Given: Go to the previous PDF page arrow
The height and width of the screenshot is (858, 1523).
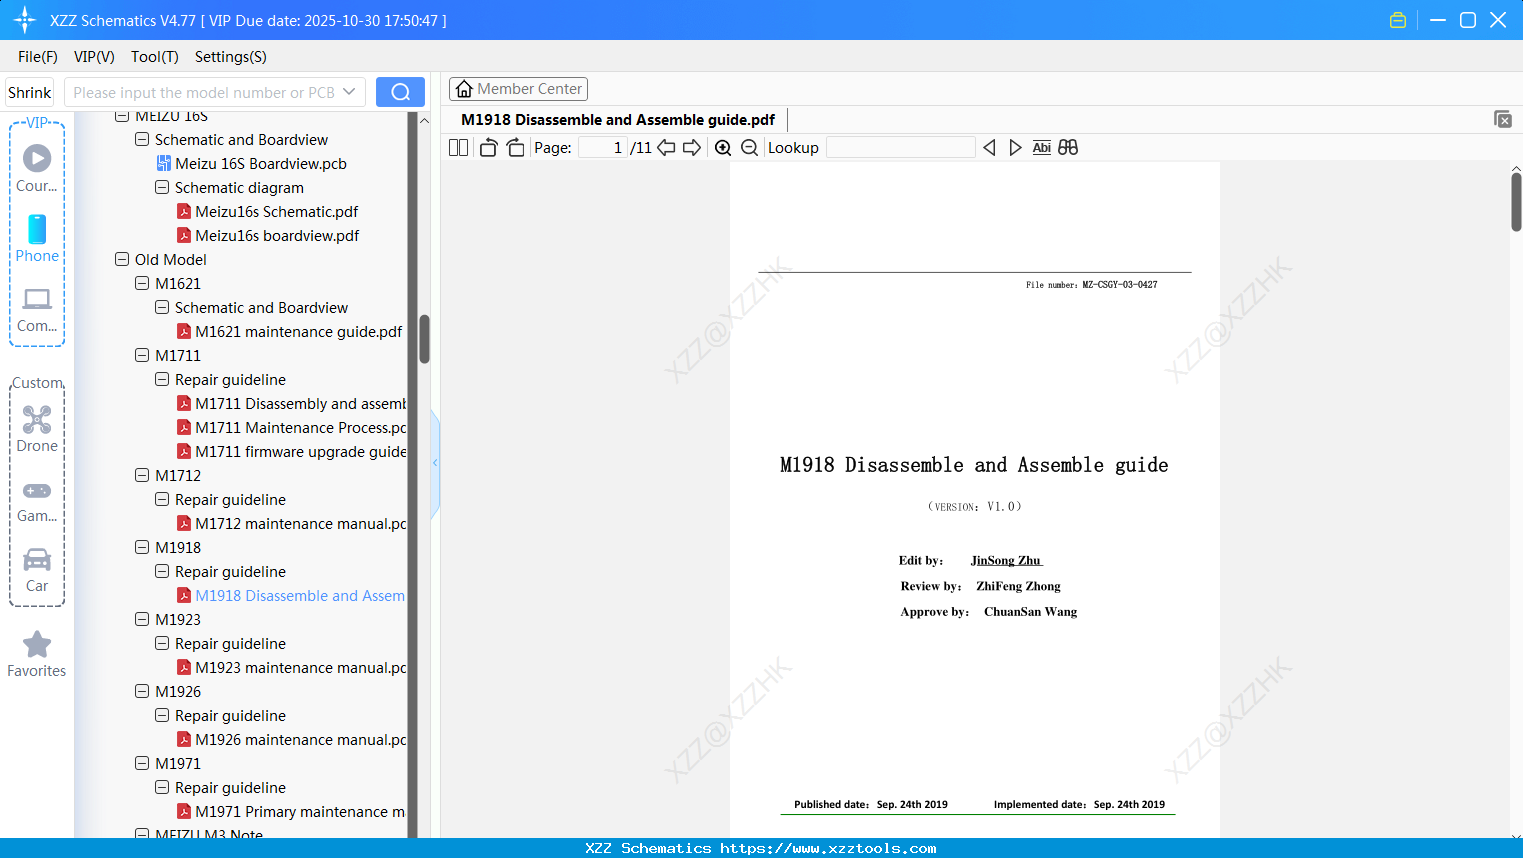Looking at the screenshot, I should point(666,148).
